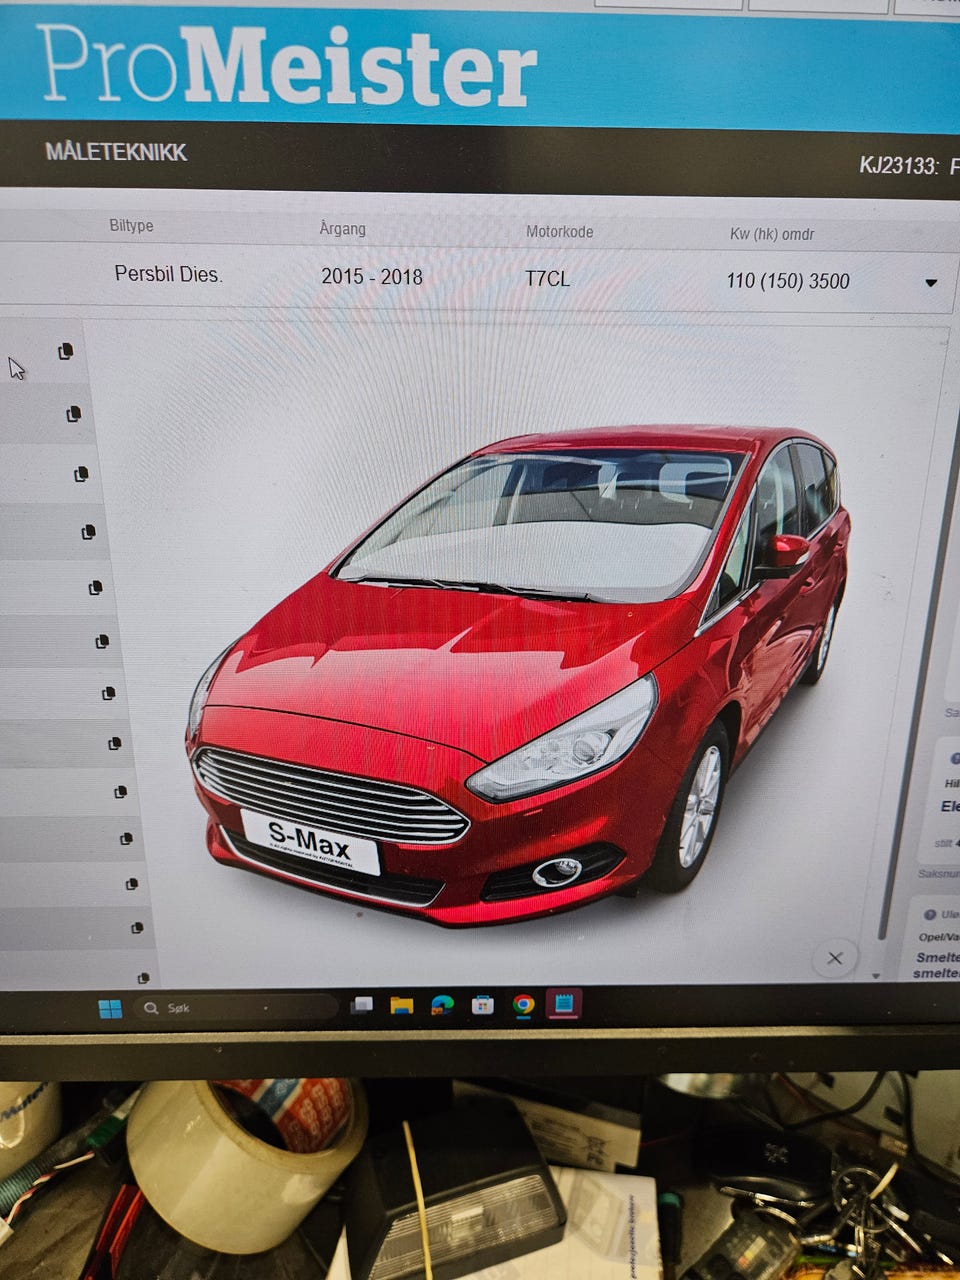The image size is (960, 1280).
Task: Select the 110 (150) 3500 engine option
Action: tap(788, 281)
